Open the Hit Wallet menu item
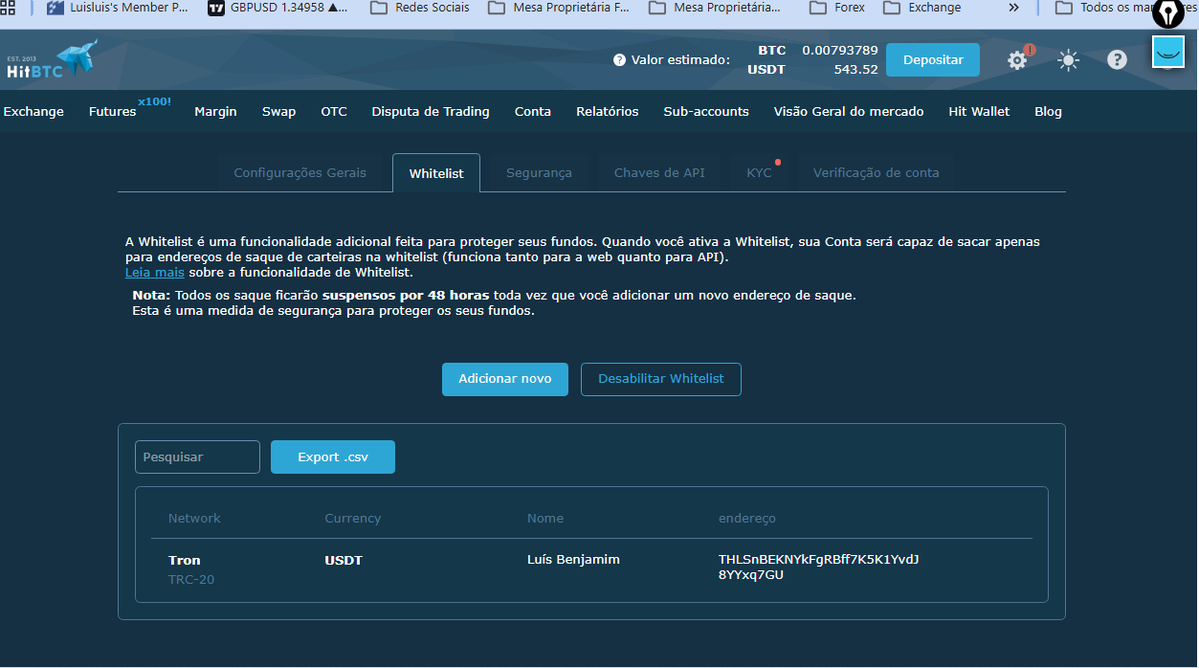The height and width of the screenshot is (668, 1199). click(979, 112)
